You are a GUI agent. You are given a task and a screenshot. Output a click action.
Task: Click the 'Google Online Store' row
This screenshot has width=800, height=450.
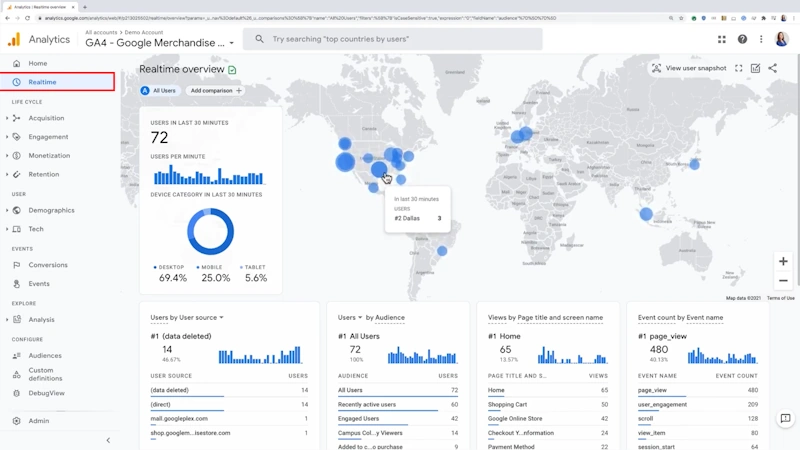point(547,419)
